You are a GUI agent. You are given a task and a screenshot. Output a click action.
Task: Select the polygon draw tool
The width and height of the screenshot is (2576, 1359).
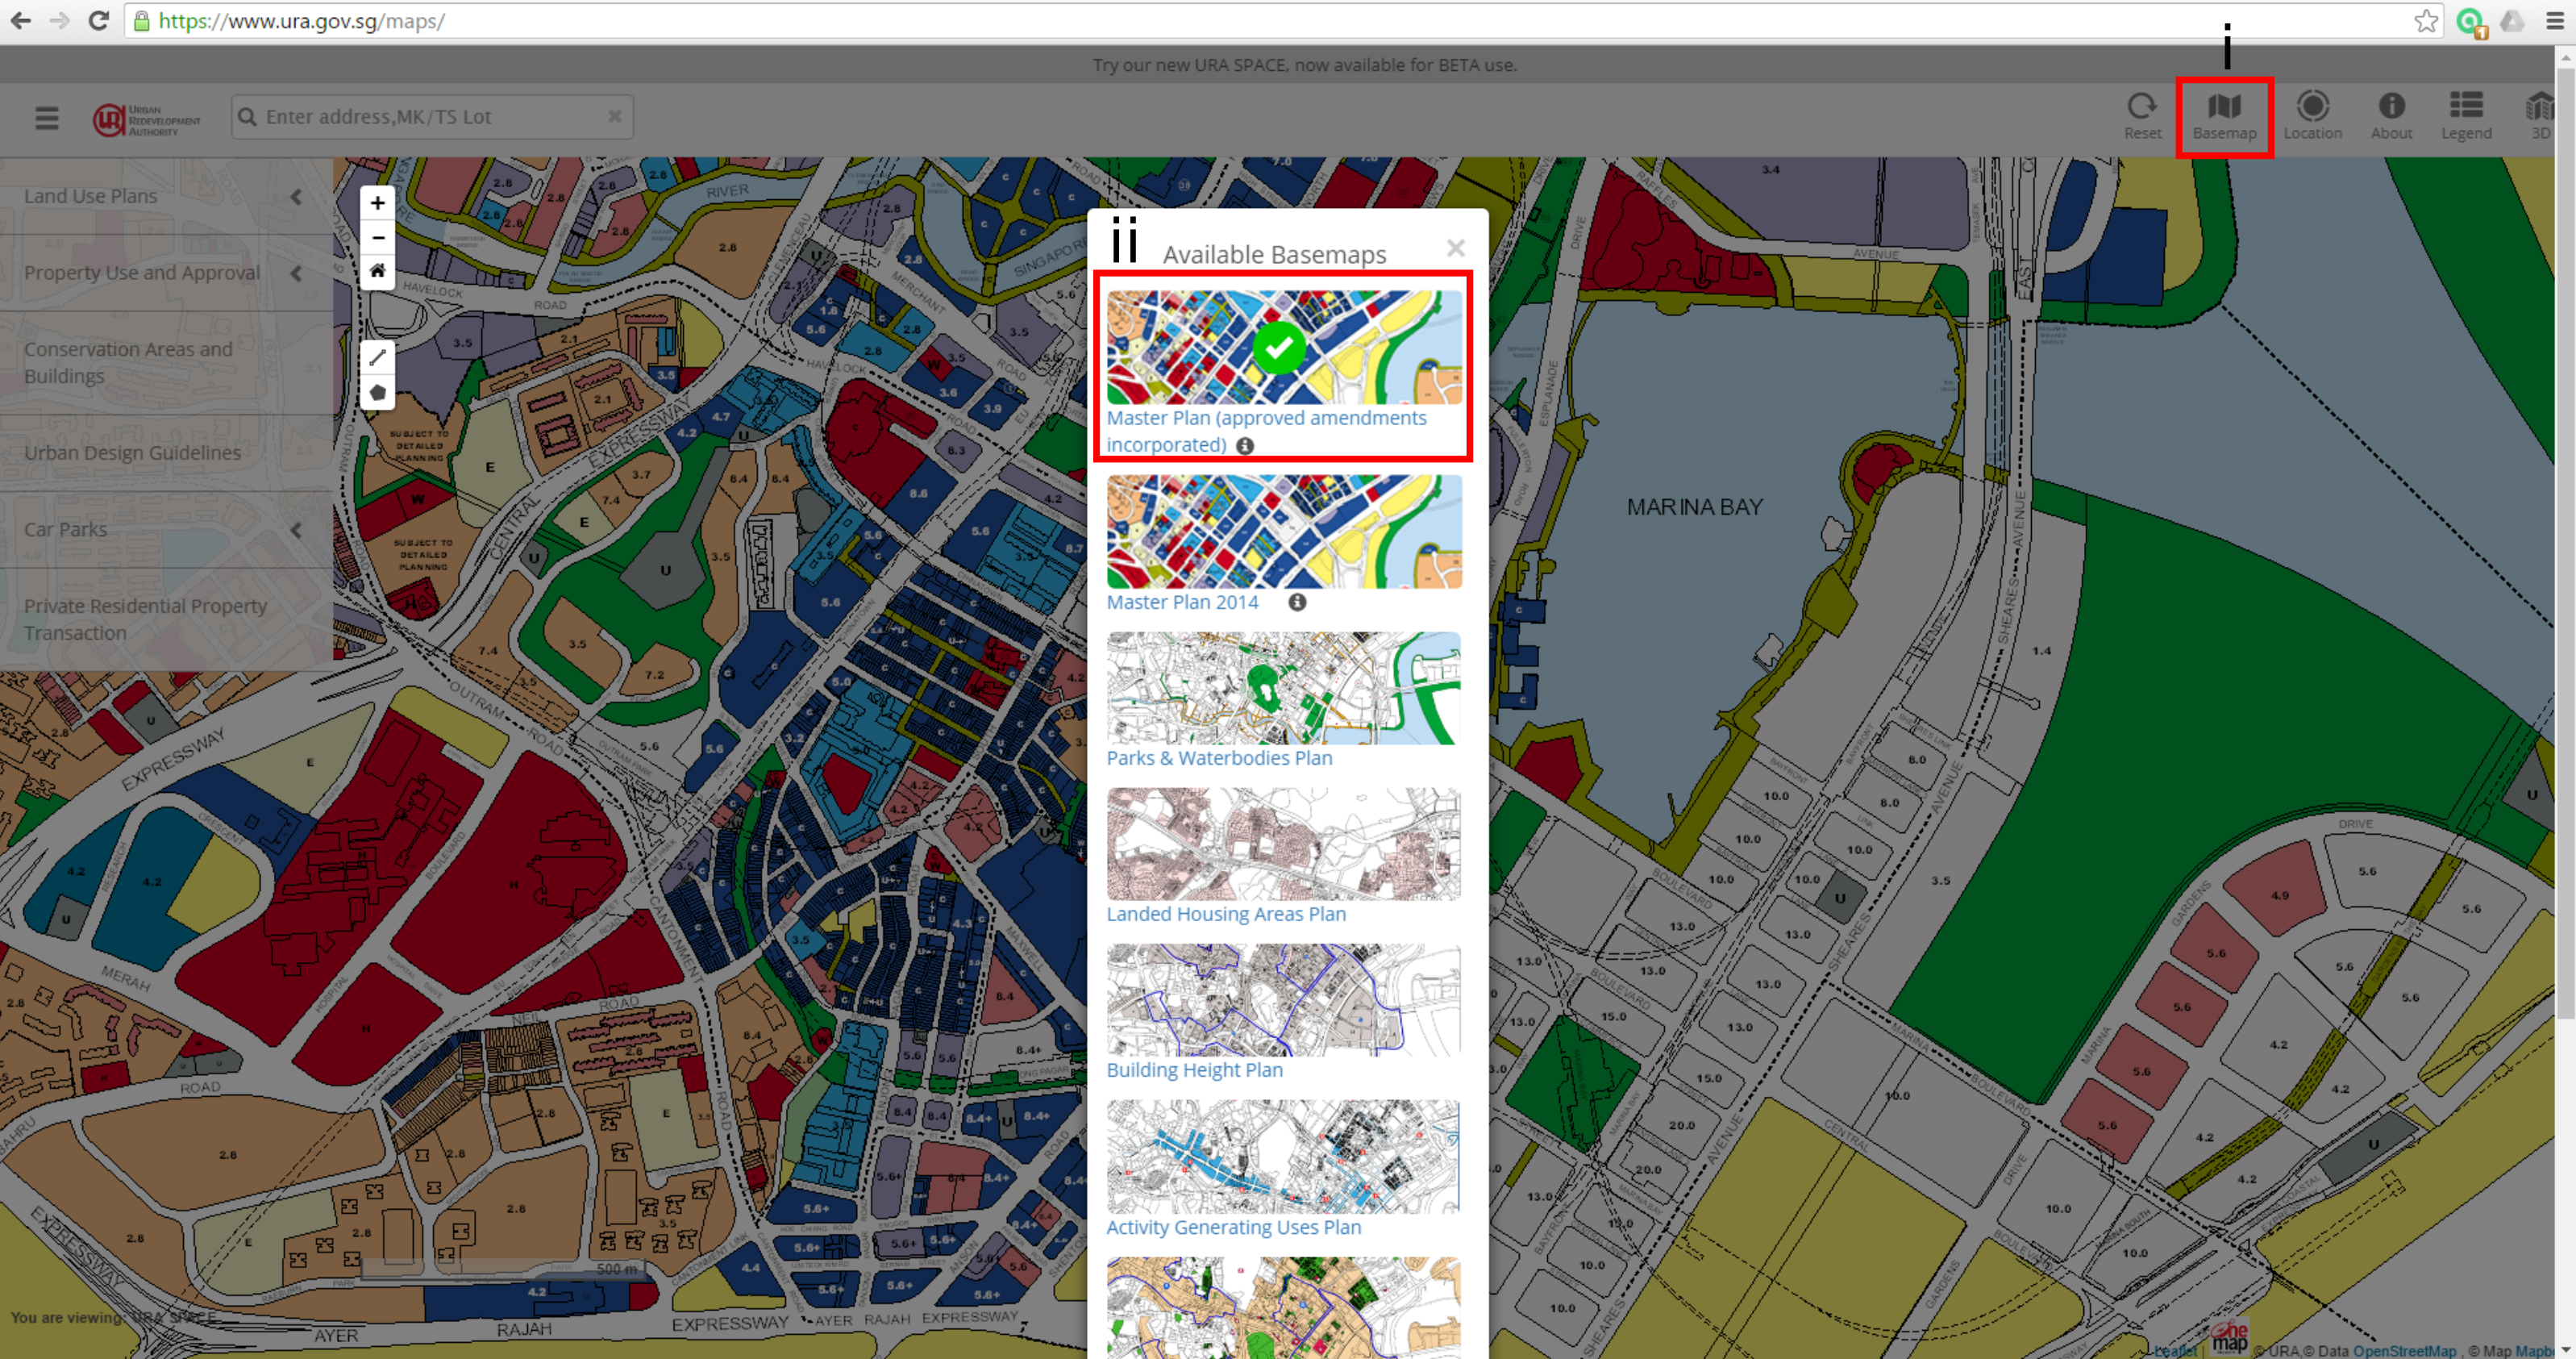[377, 392]
